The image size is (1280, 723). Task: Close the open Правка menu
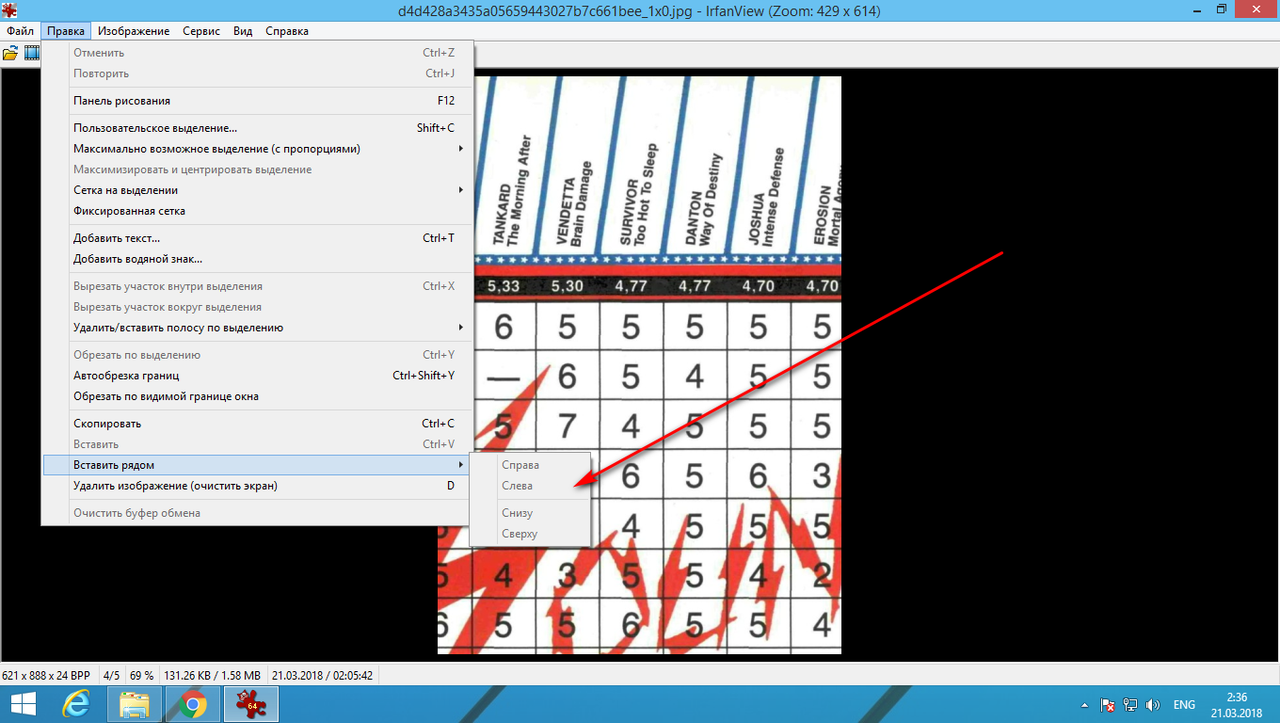click(66, 31)
